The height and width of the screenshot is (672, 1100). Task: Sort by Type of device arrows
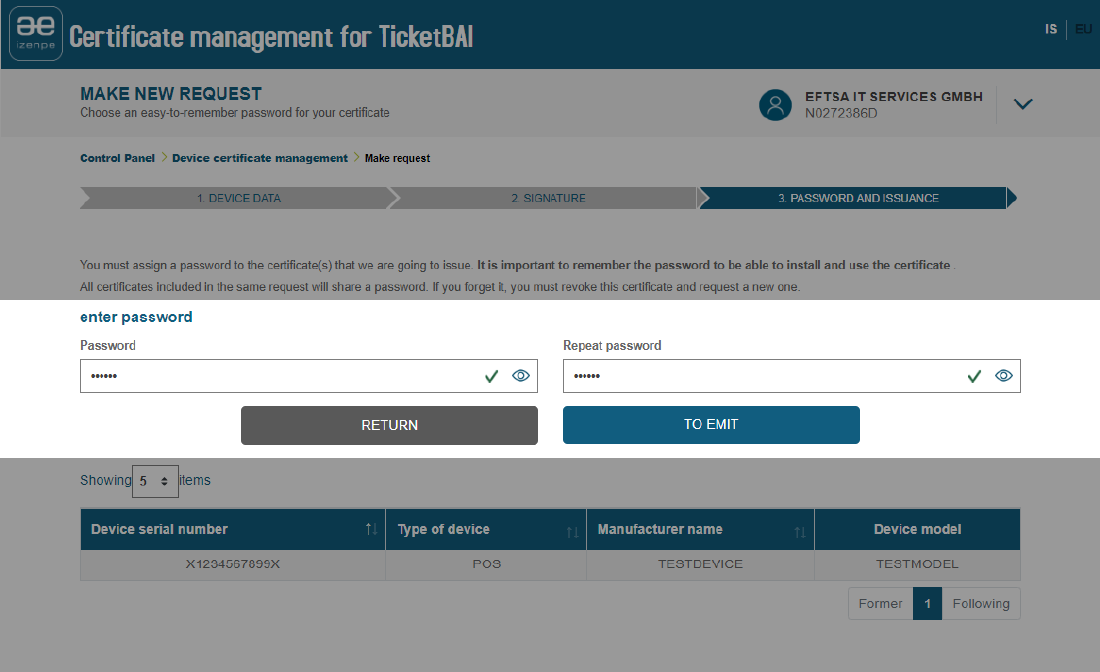(x=572, y=531)
